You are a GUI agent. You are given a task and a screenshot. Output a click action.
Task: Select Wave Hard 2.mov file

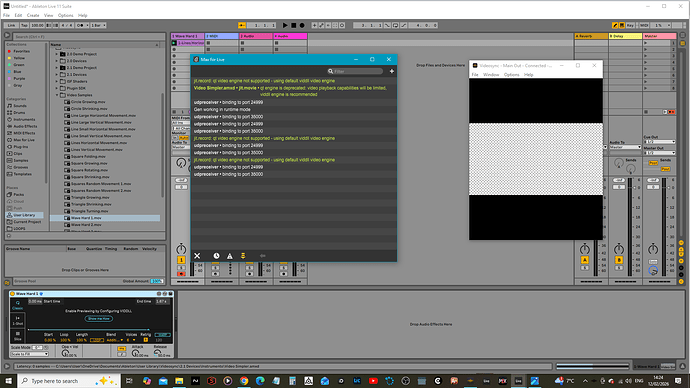tap(86, 225)
